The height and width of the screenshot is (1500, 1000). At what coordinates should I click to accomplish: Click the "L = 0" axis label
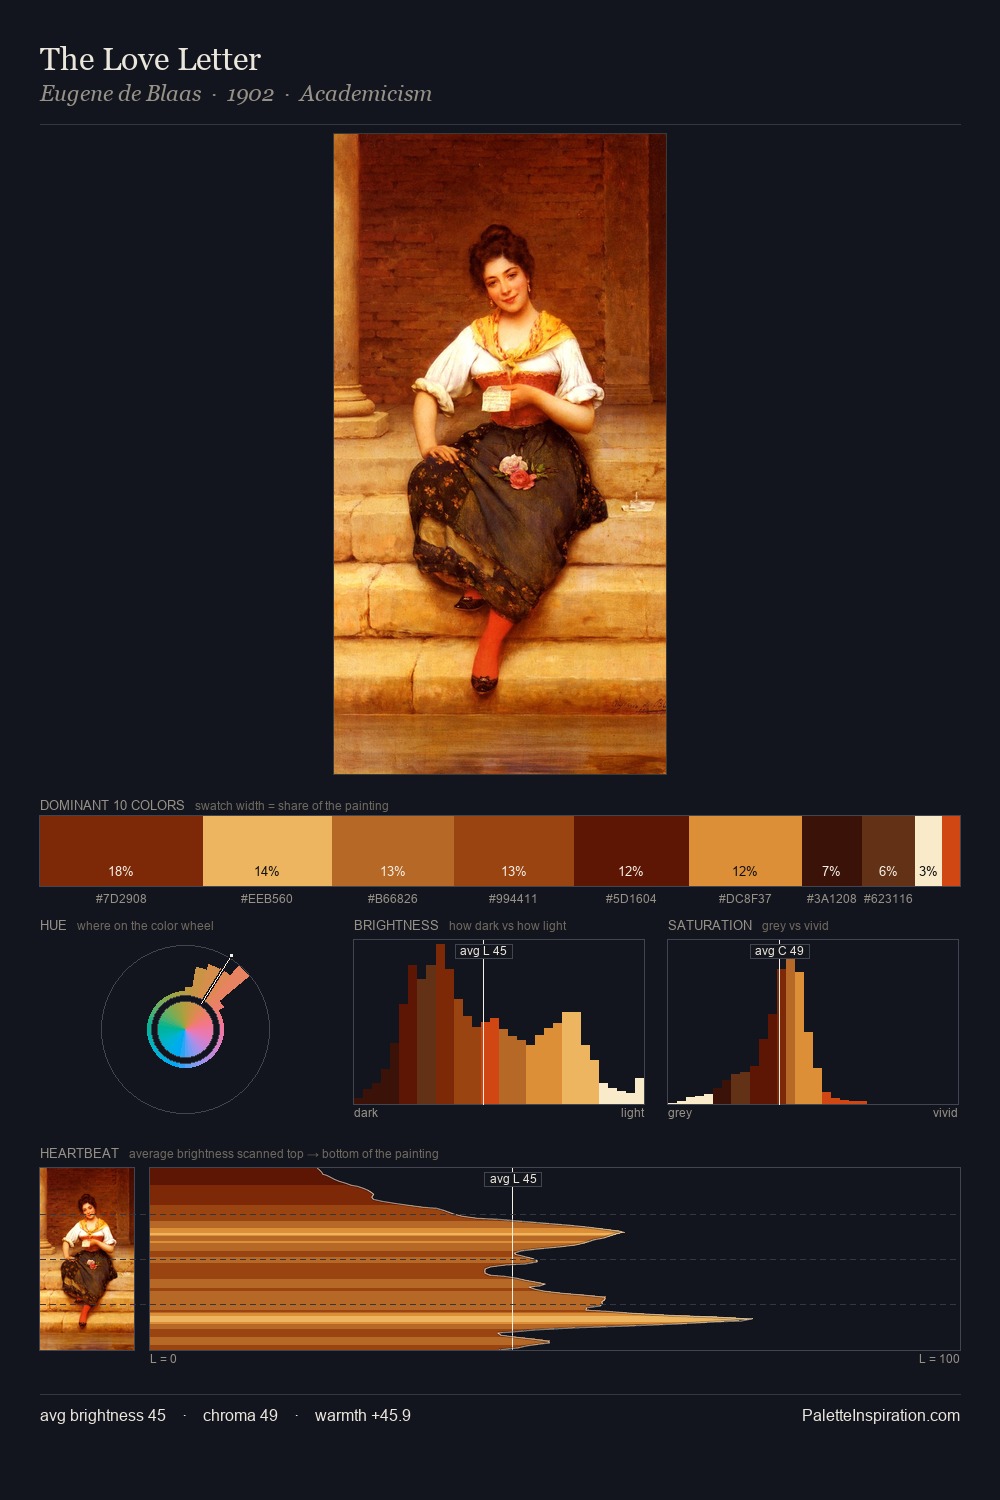click(x=163, y=1359)
